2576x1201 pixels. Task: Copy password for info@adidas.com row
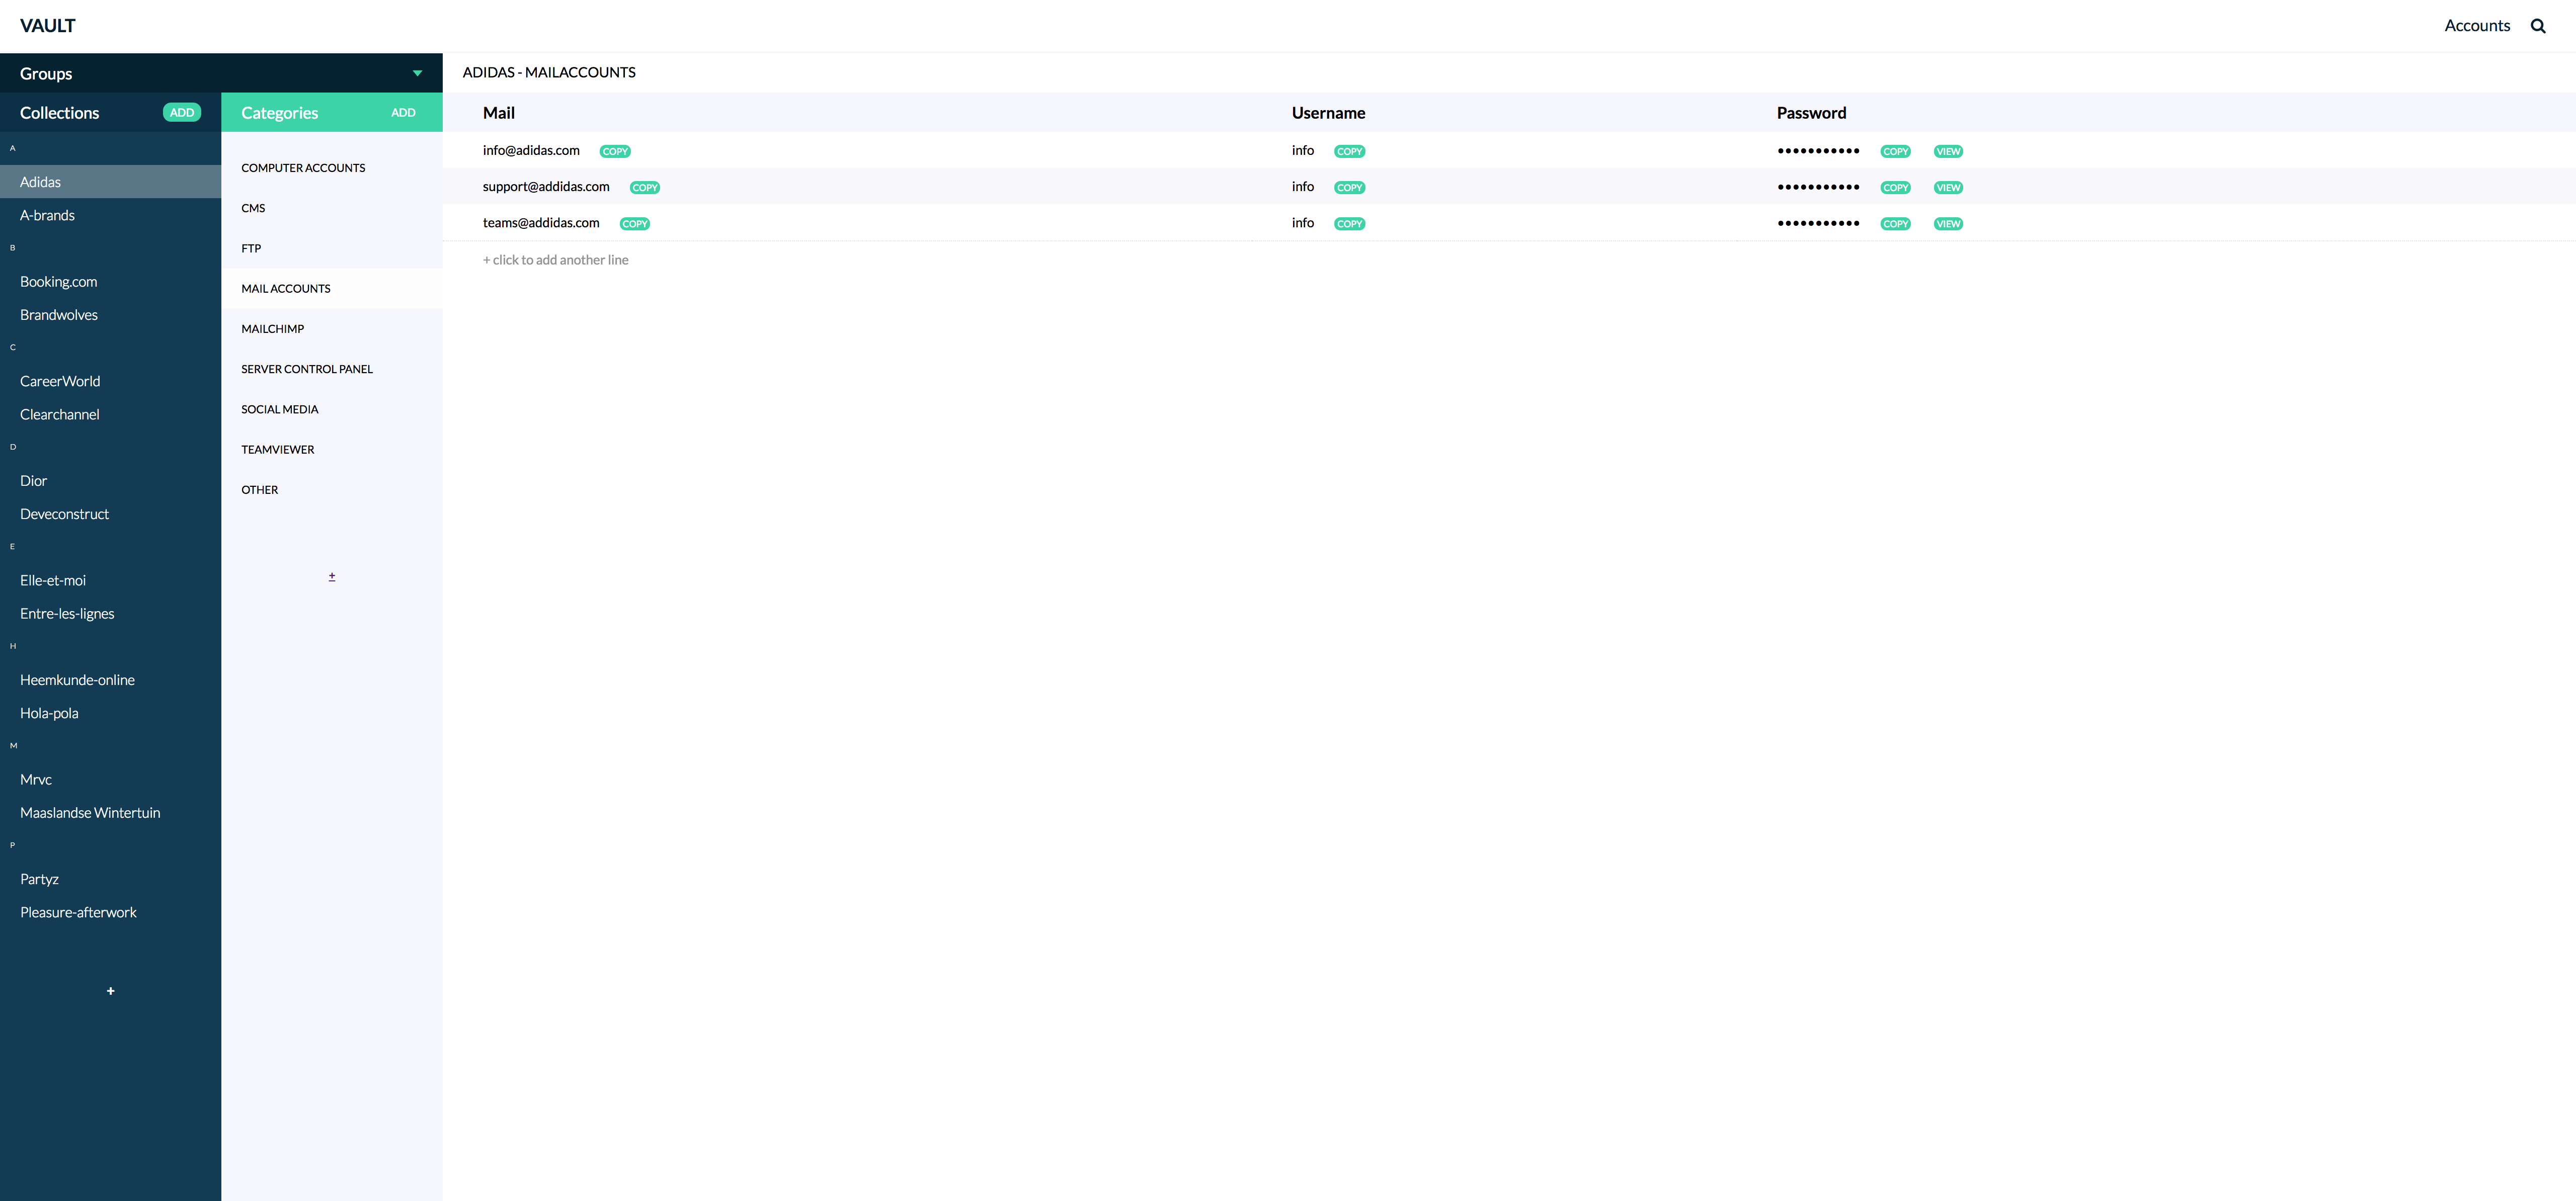1895,152
